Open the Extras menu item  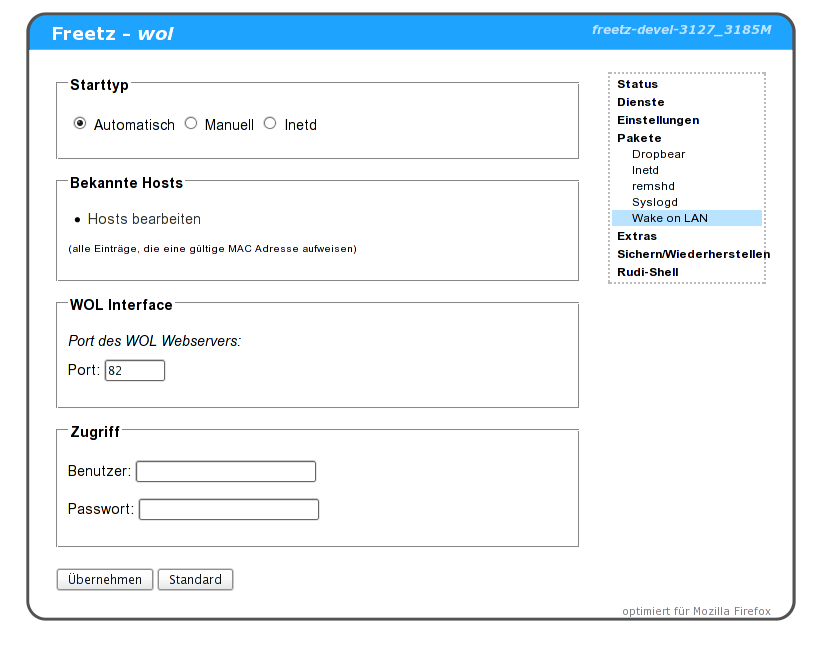coord(637,237)
